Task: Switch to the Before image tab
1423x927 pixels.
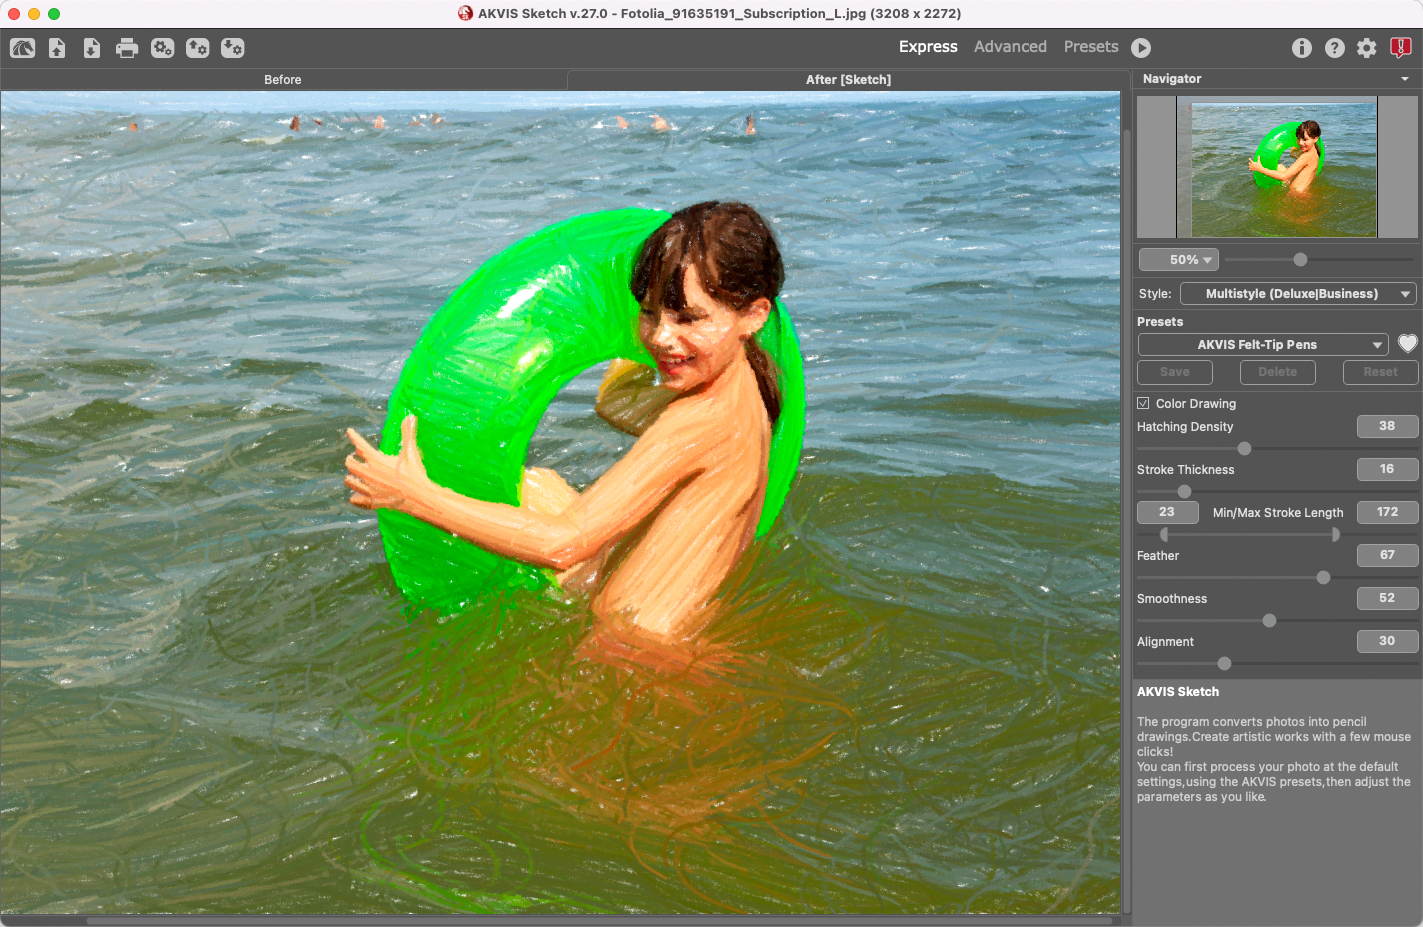Action: coord(283,80)
